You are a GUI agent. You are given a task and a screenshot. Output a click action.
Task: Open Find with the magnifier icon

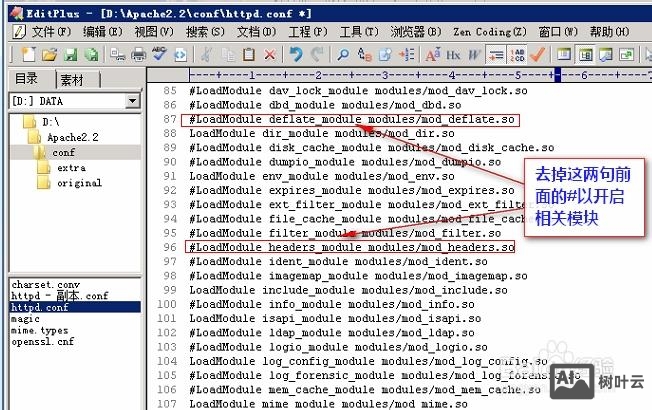pyautogui.click(x=343, y=54)
